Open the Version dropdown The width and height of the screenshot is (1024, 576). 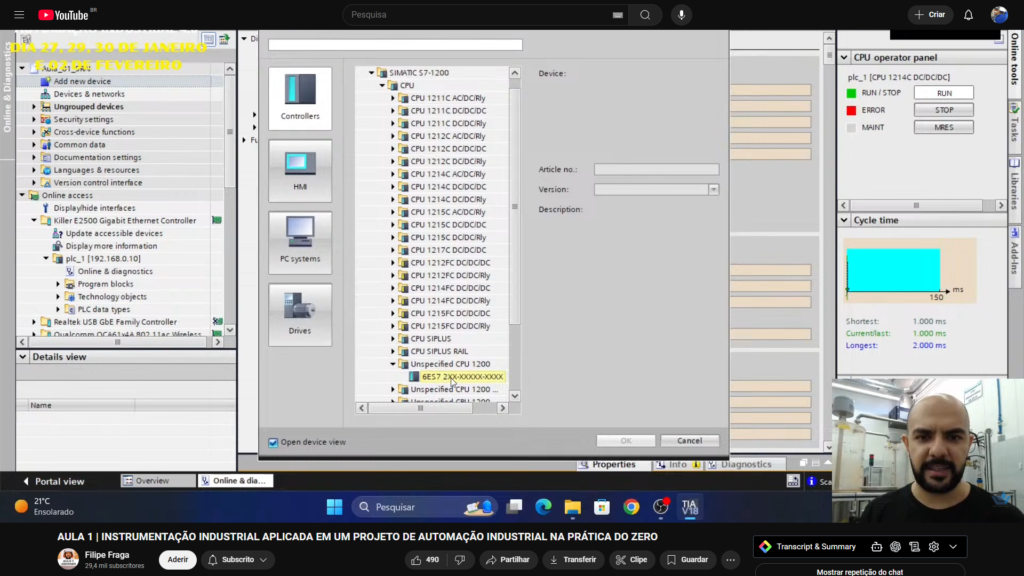(x=713, y=189)
